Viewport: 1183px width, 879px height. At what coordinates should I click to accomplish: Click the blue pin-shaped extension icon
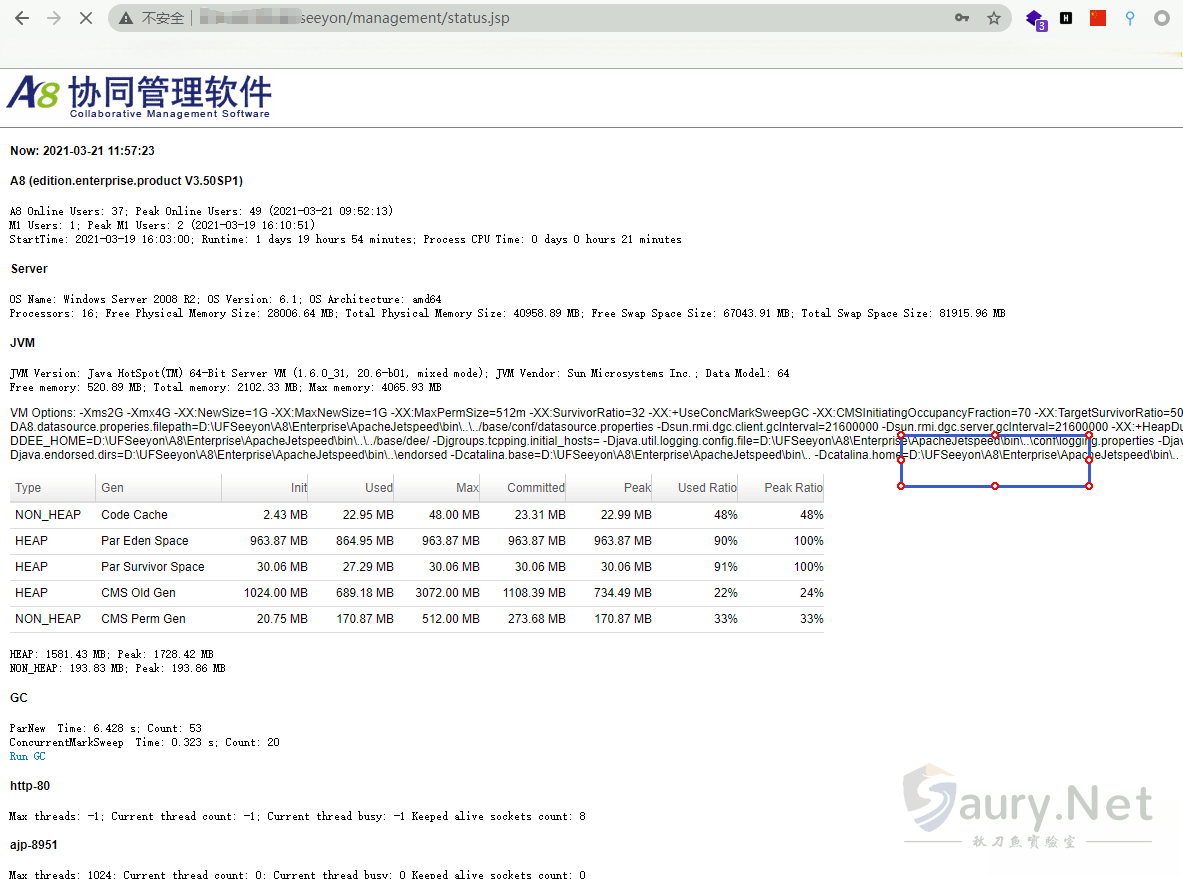tap(1129, 18)
